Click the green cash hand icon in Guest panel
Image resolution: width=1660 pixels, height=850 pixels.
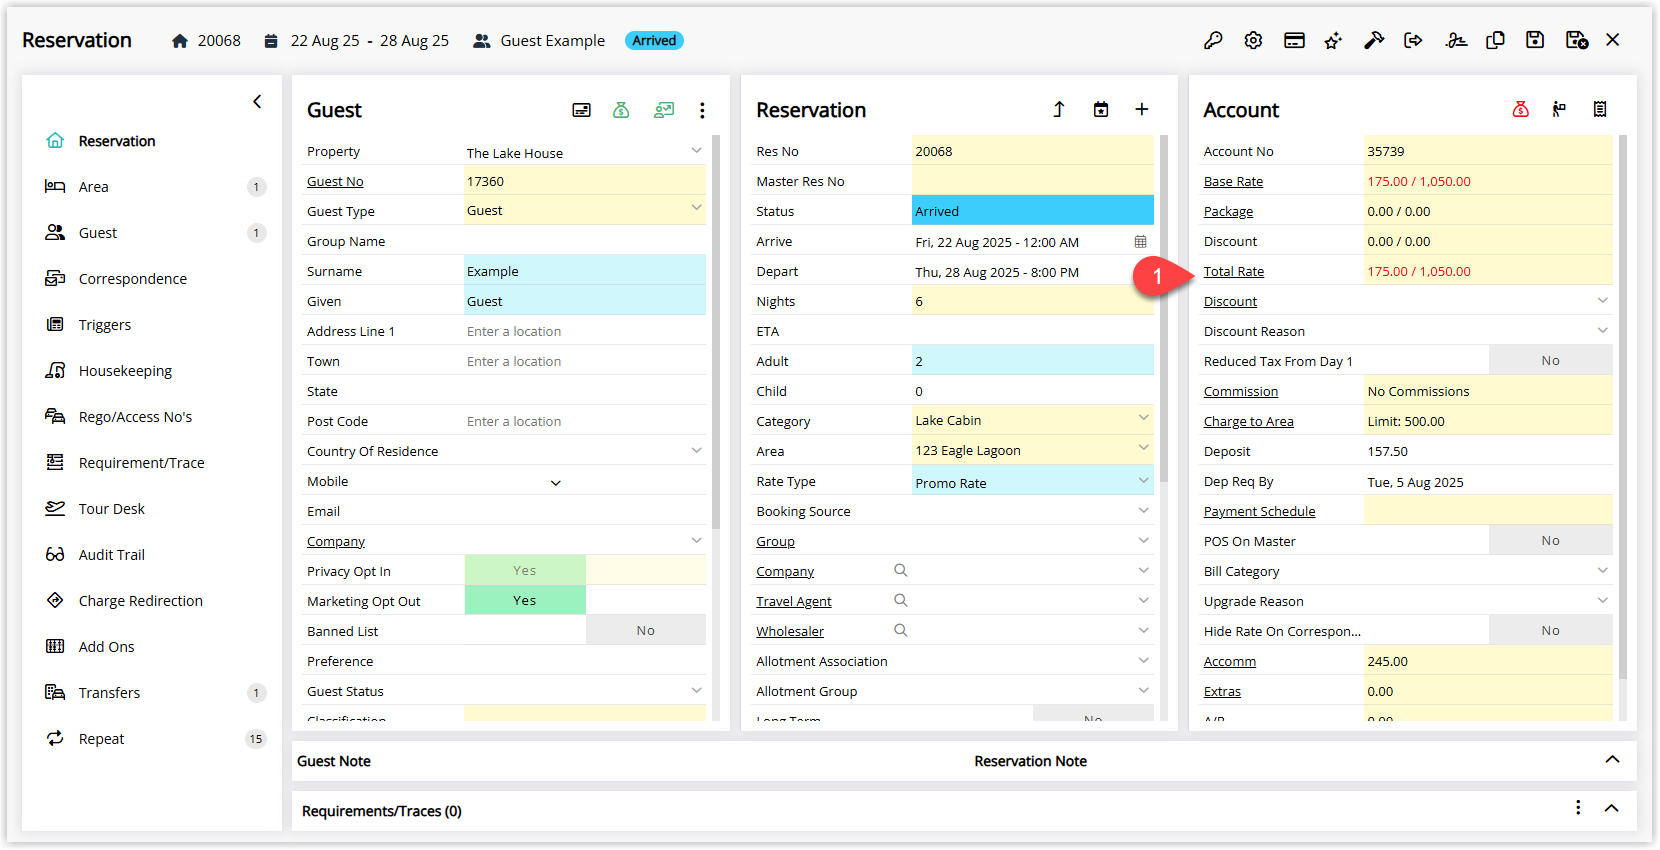pyautogui.click(x=664, y=110)
